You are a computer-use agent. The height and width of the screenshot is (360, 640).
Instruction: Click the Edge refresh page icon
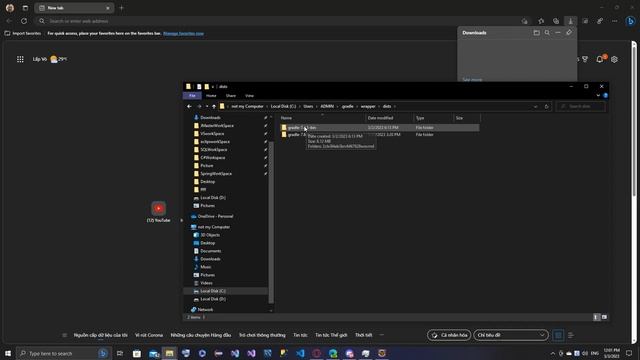(24, 21)
